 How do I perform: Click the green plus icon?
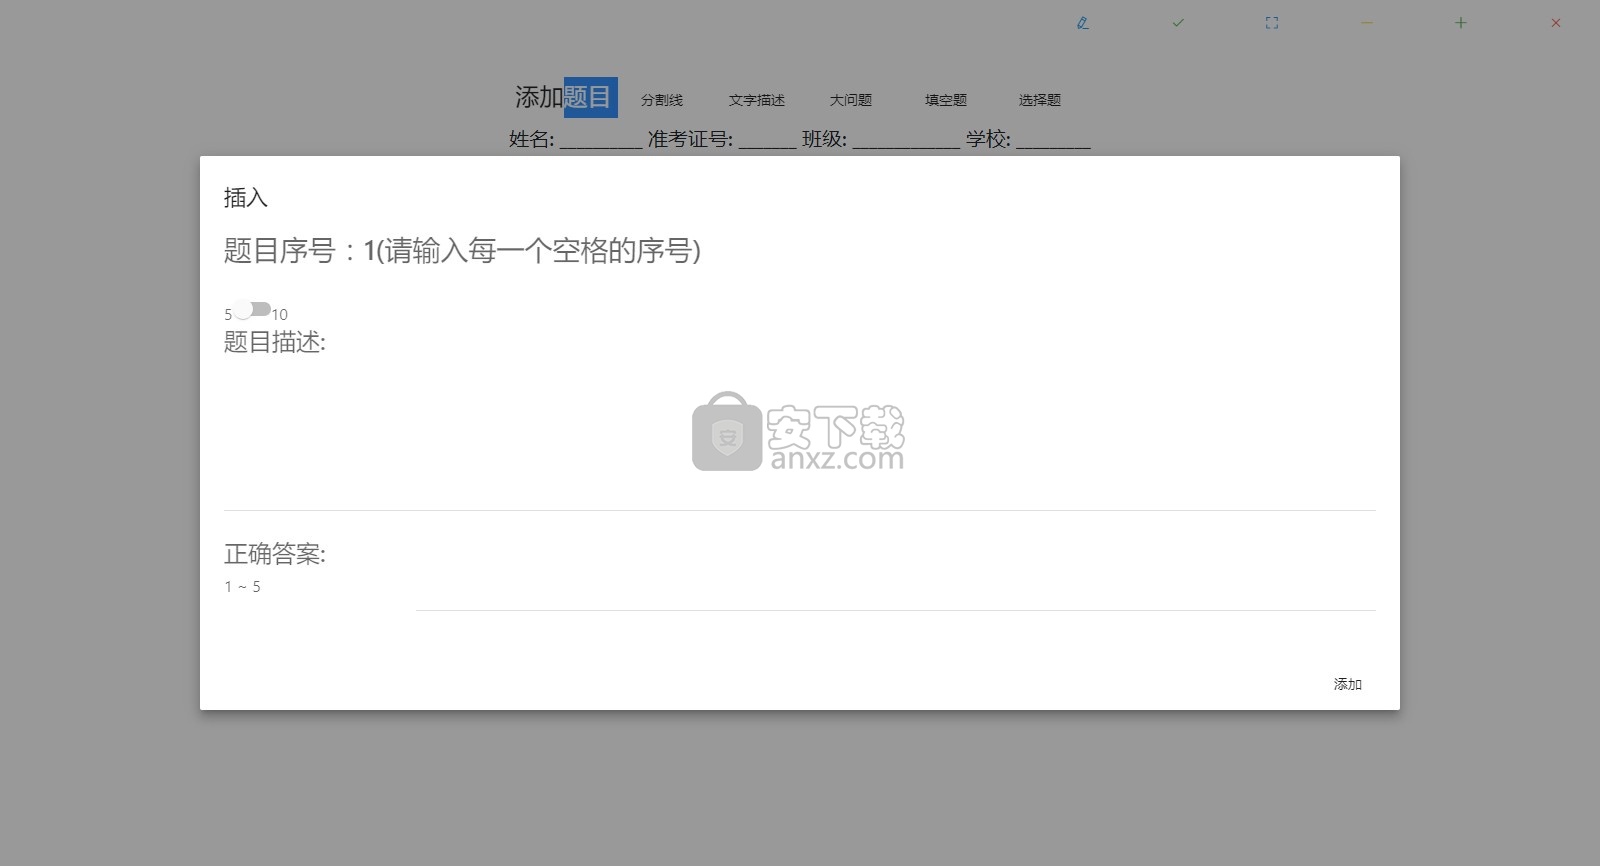pos(1461,23)
